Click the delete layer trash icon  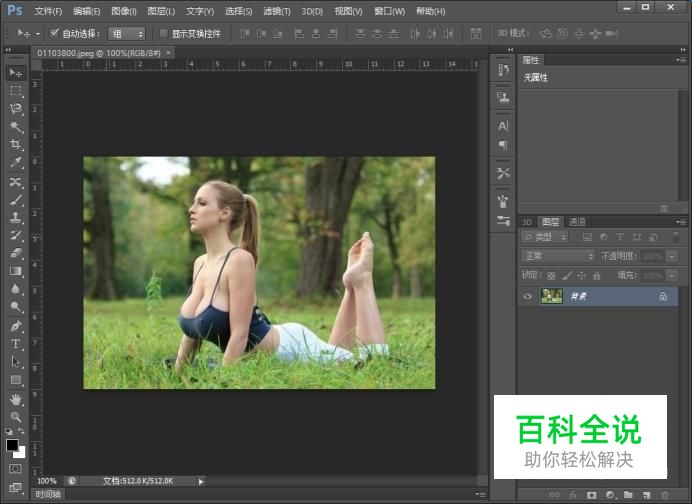tap(664, 494)
